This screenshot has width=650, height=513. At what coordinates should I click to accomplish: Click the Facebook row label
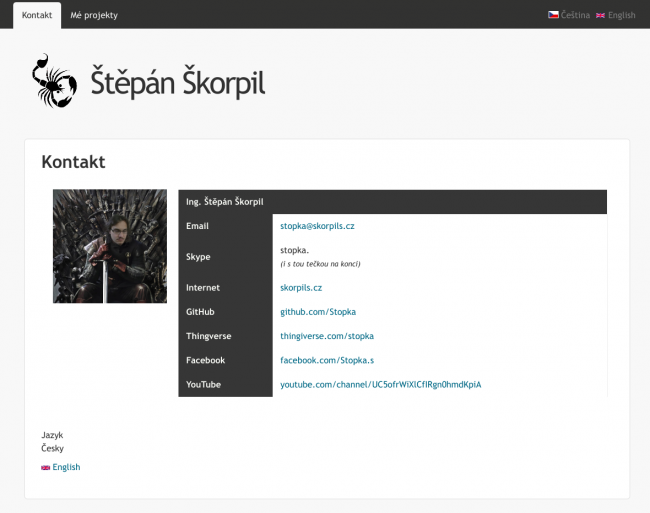tap(205, 360)
